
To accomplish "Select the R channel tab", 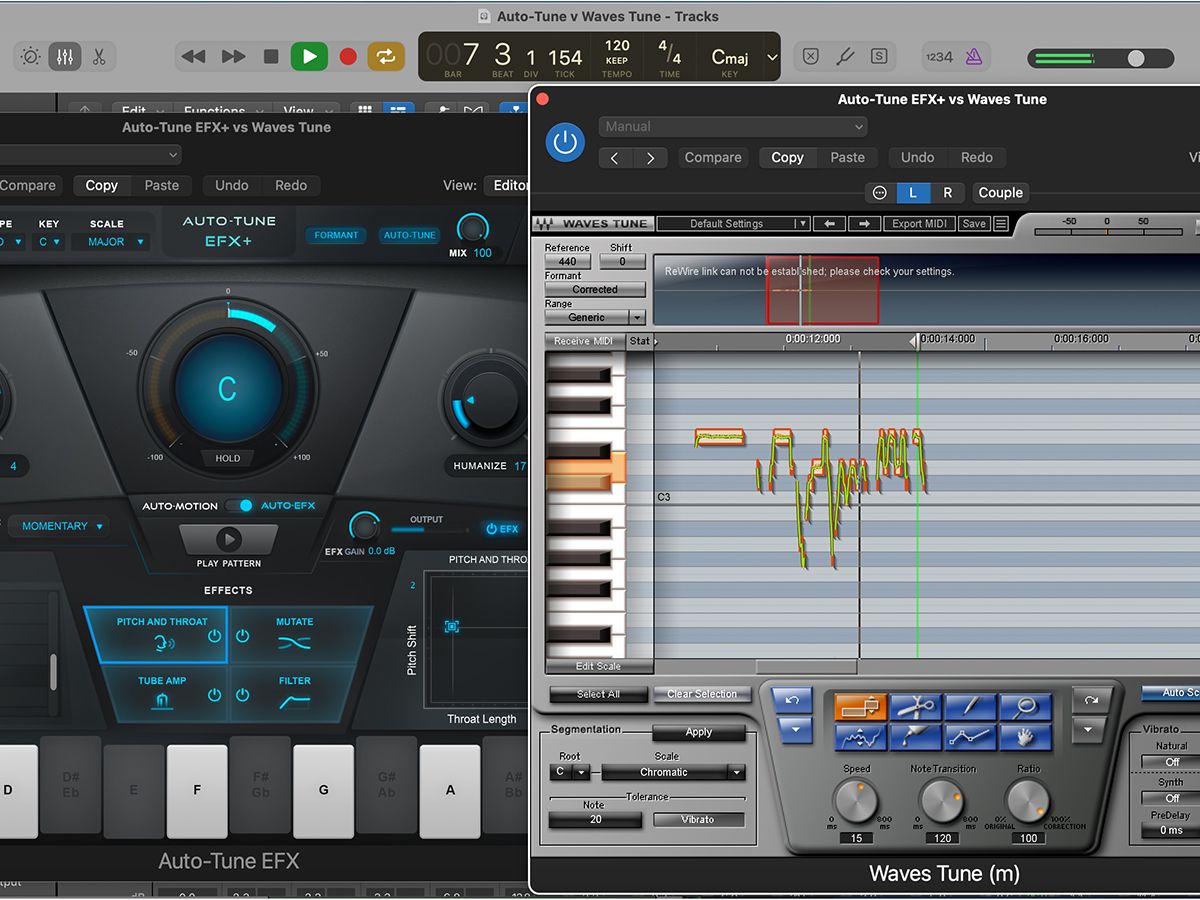I will pyautogui.click(x=947, y=193).
